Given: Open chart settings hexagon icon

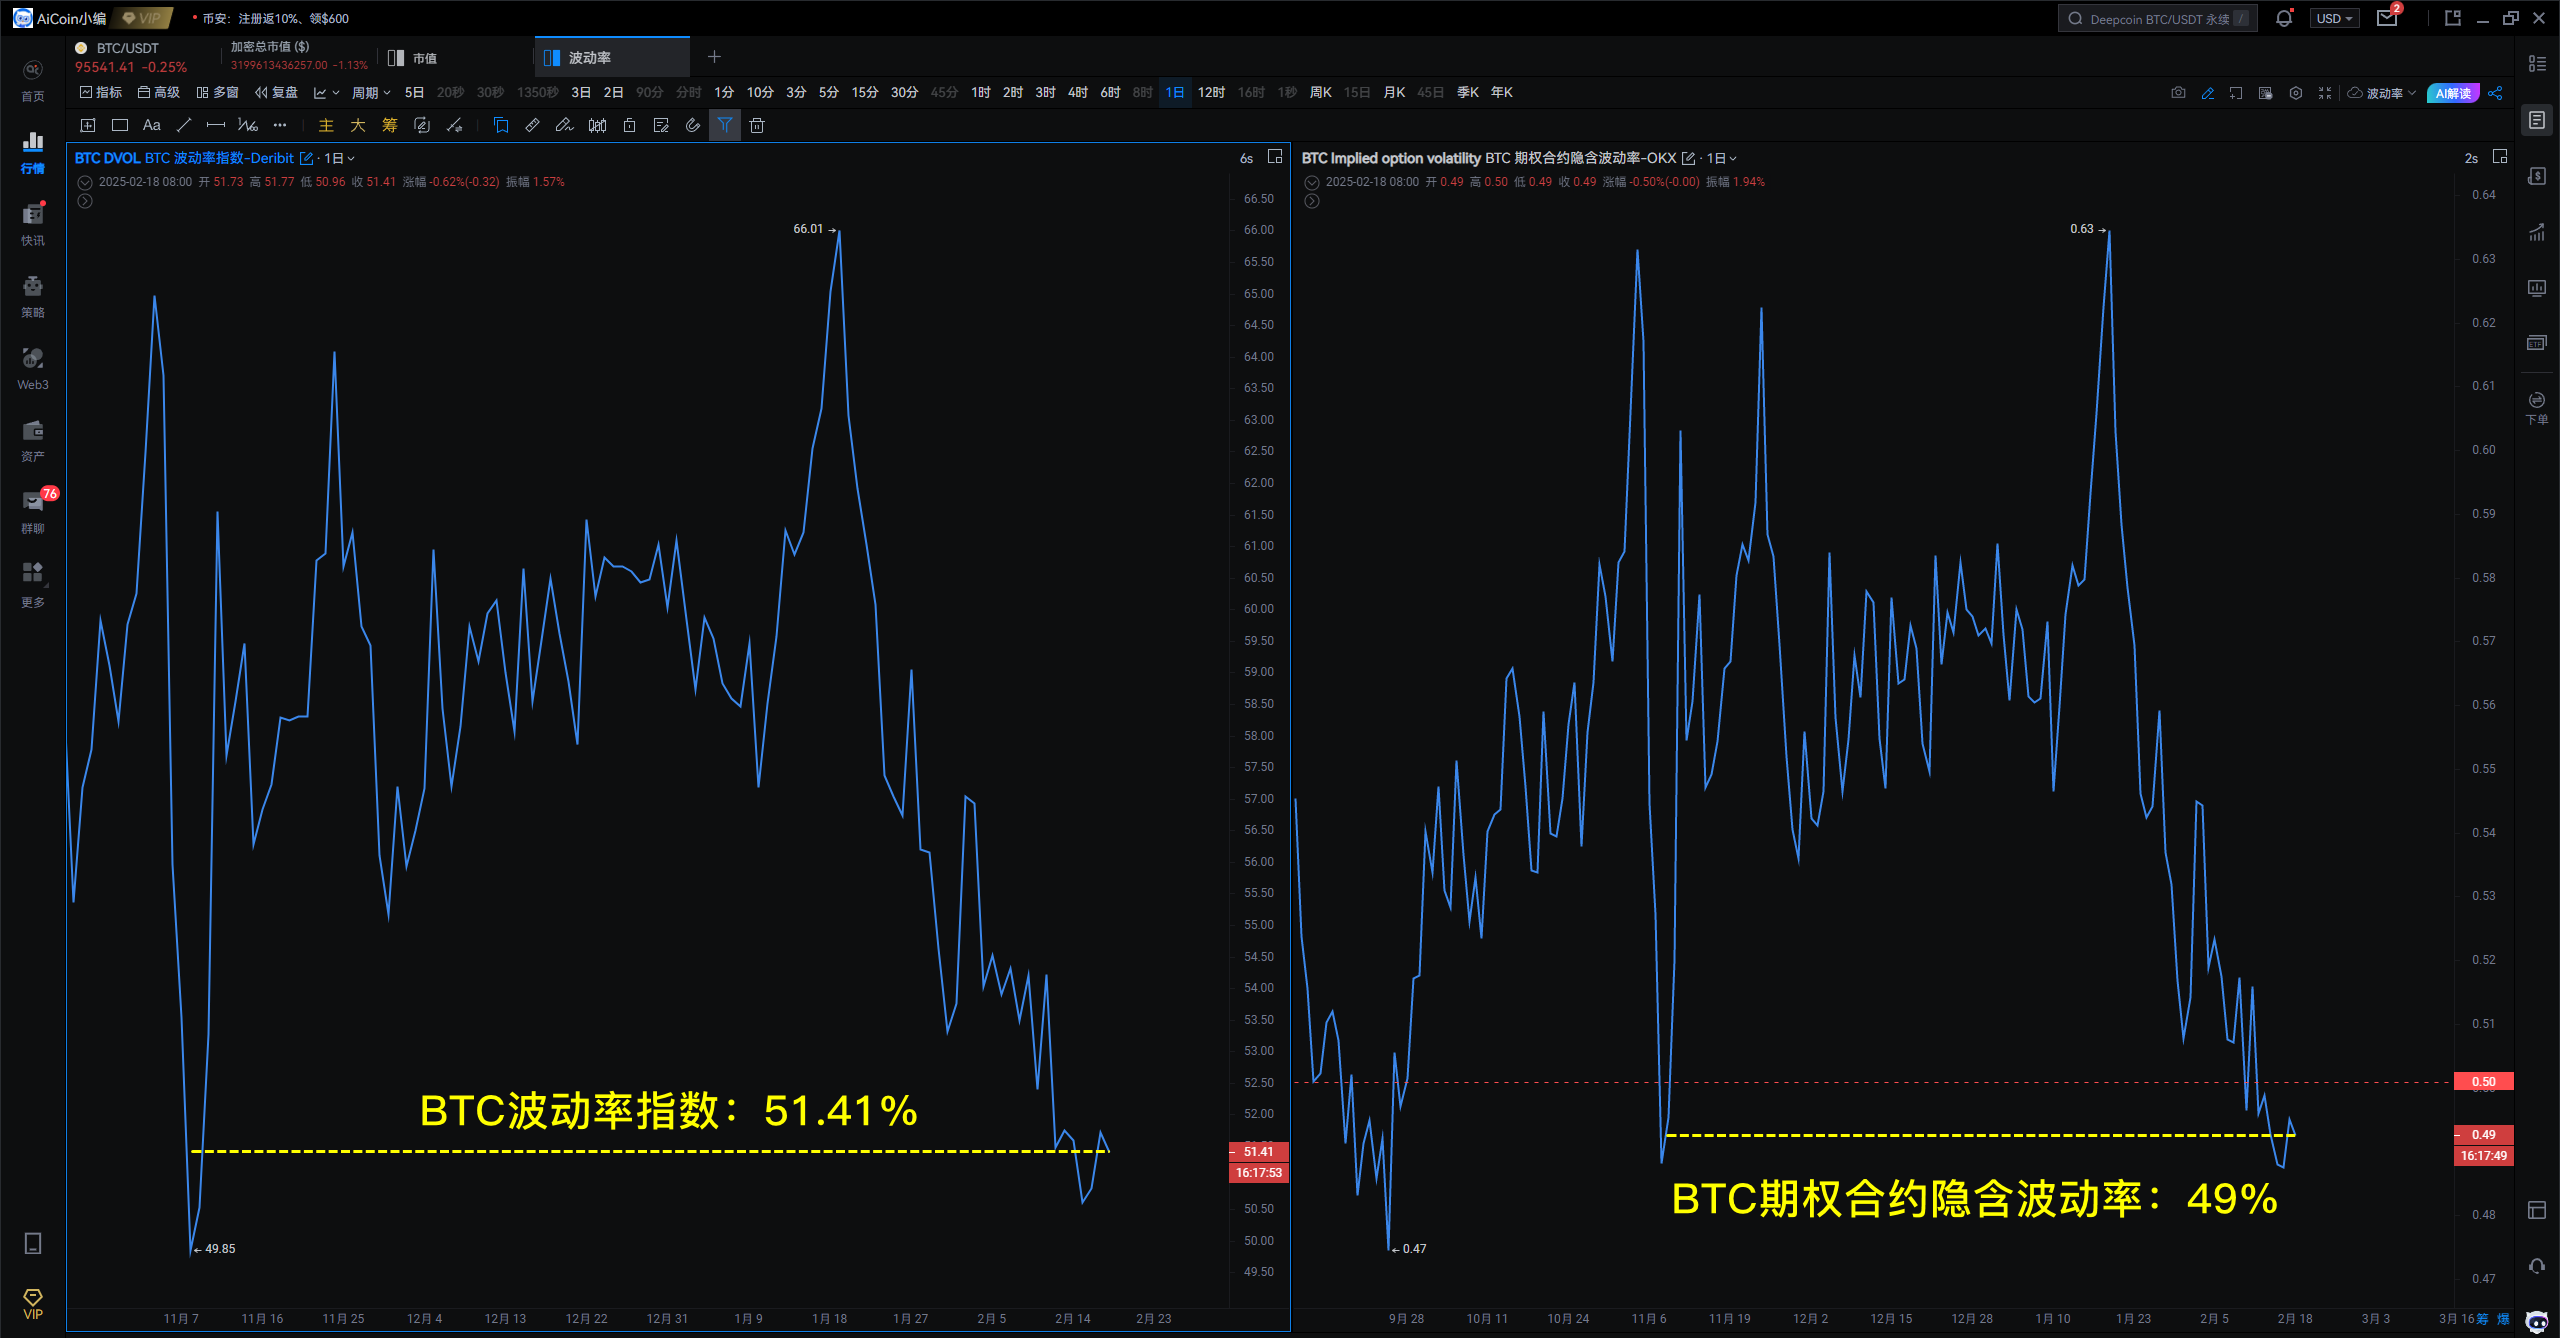Looking at the screenshot, I should 2296,93.
